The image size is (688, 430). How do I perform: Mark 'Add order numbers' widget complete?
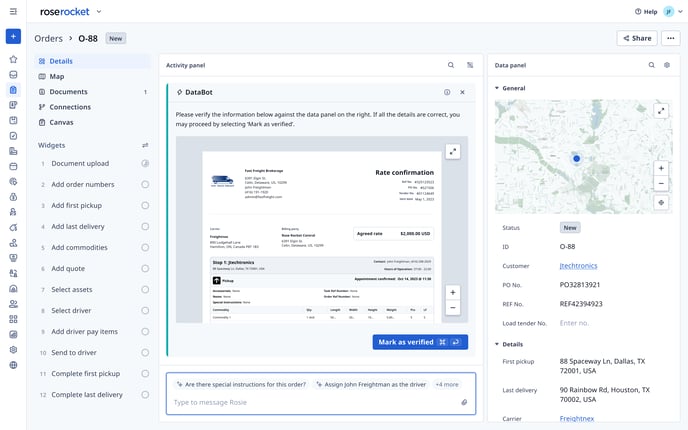pyautogui.click(x=145, y=184)
